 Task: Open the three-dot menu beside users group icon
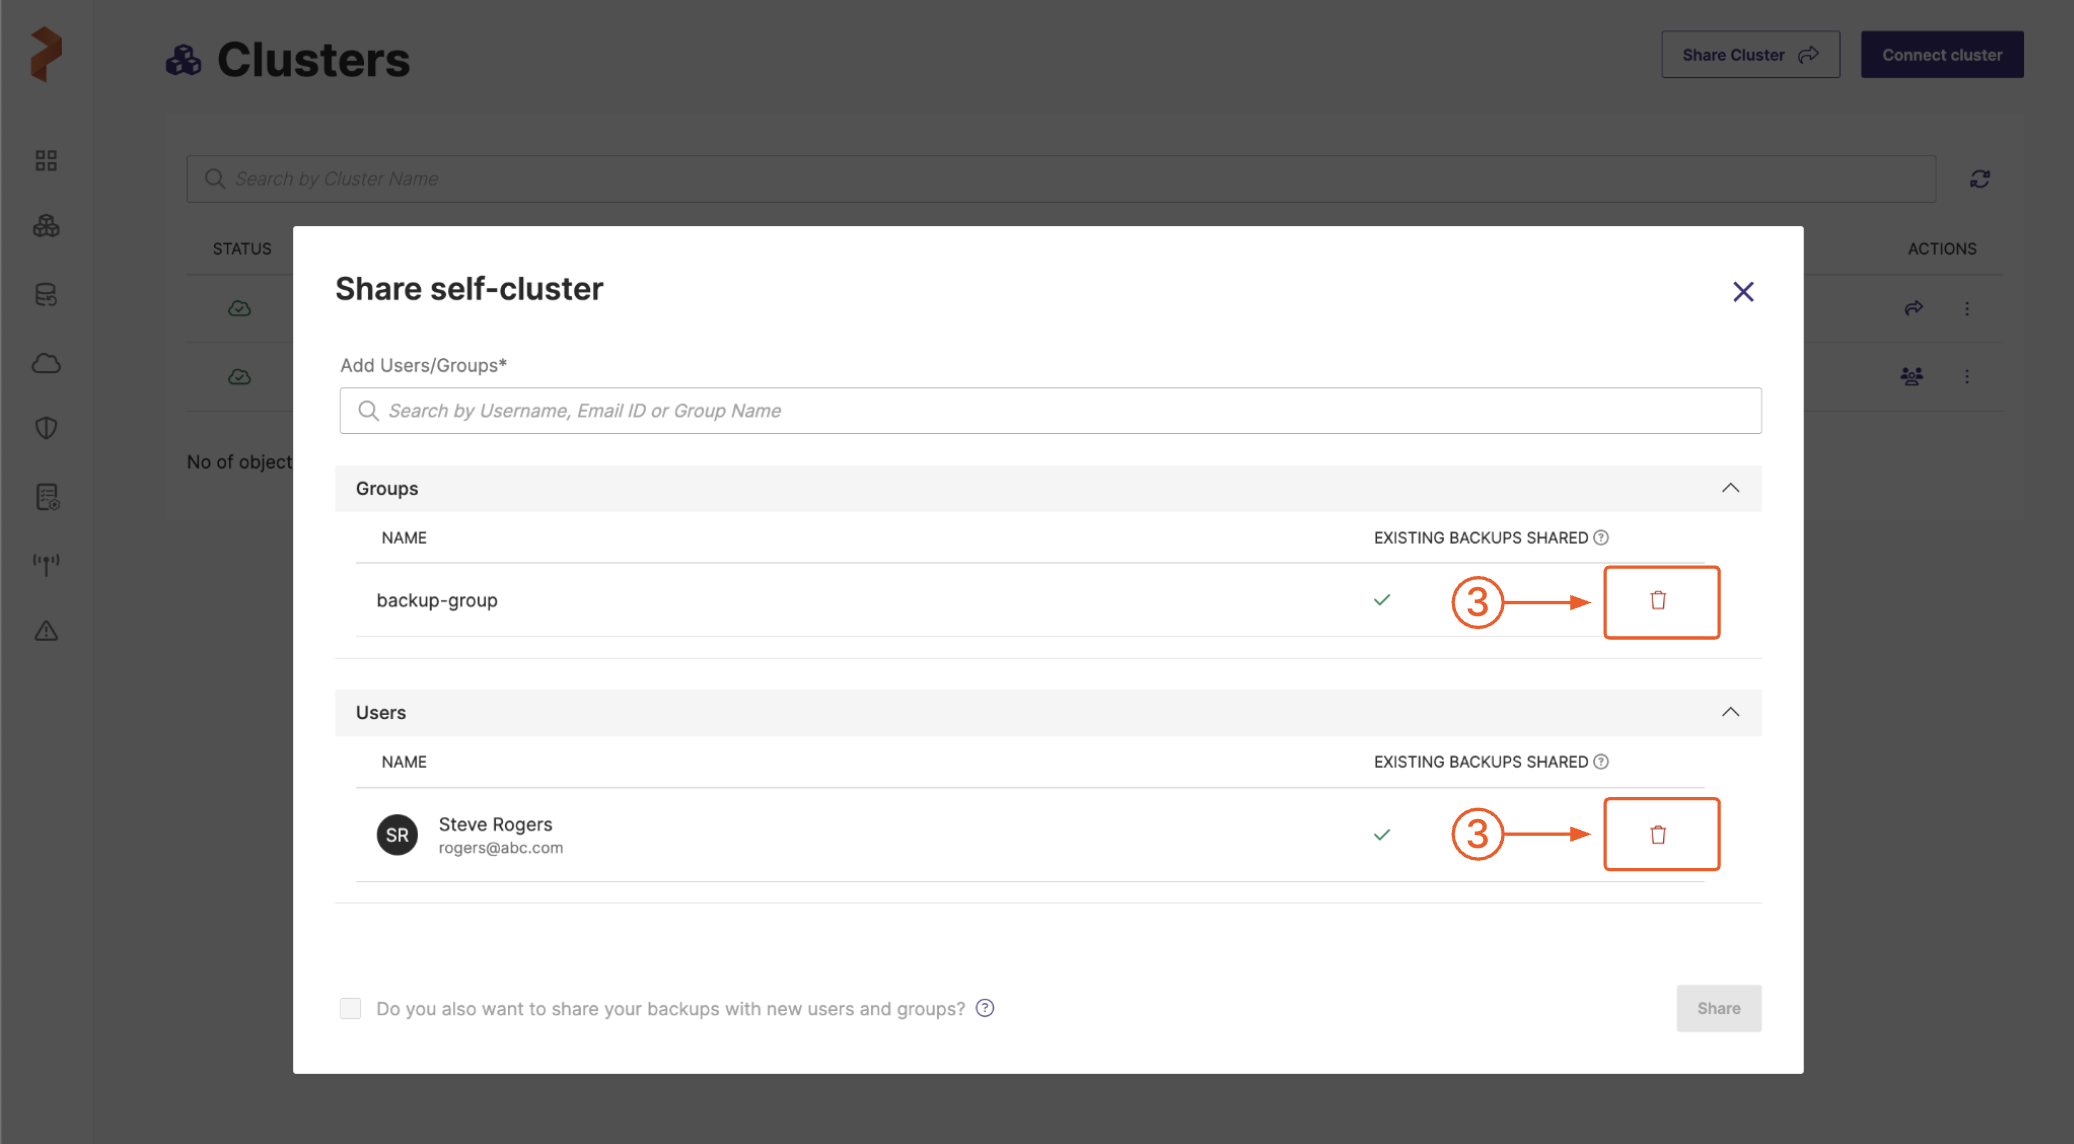tap(1967, 377)
